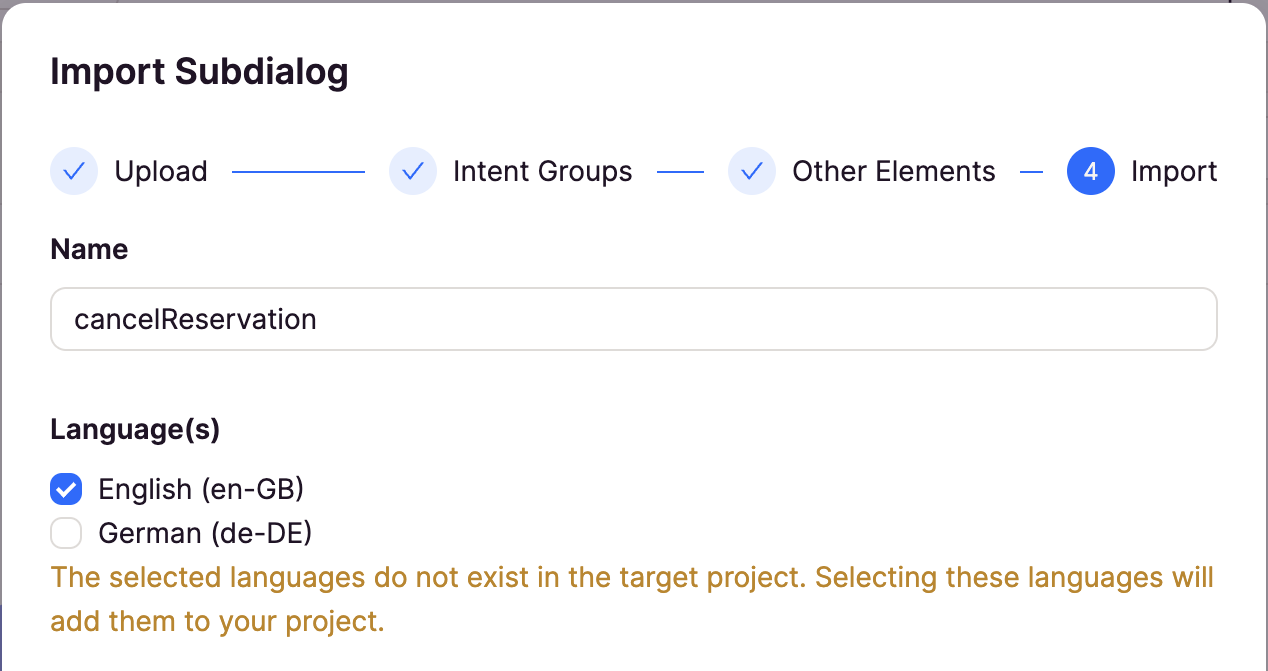Image resolution: width=1268 pixels, height=671 pixels.
Task: Select the Import step label
Action: tap(1174, 171)
